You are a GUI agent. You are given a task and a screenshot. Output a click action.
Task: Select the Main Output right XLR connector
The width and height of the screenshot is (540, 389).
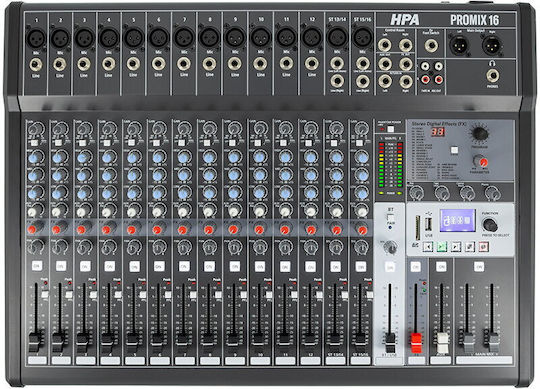[492, 46]
